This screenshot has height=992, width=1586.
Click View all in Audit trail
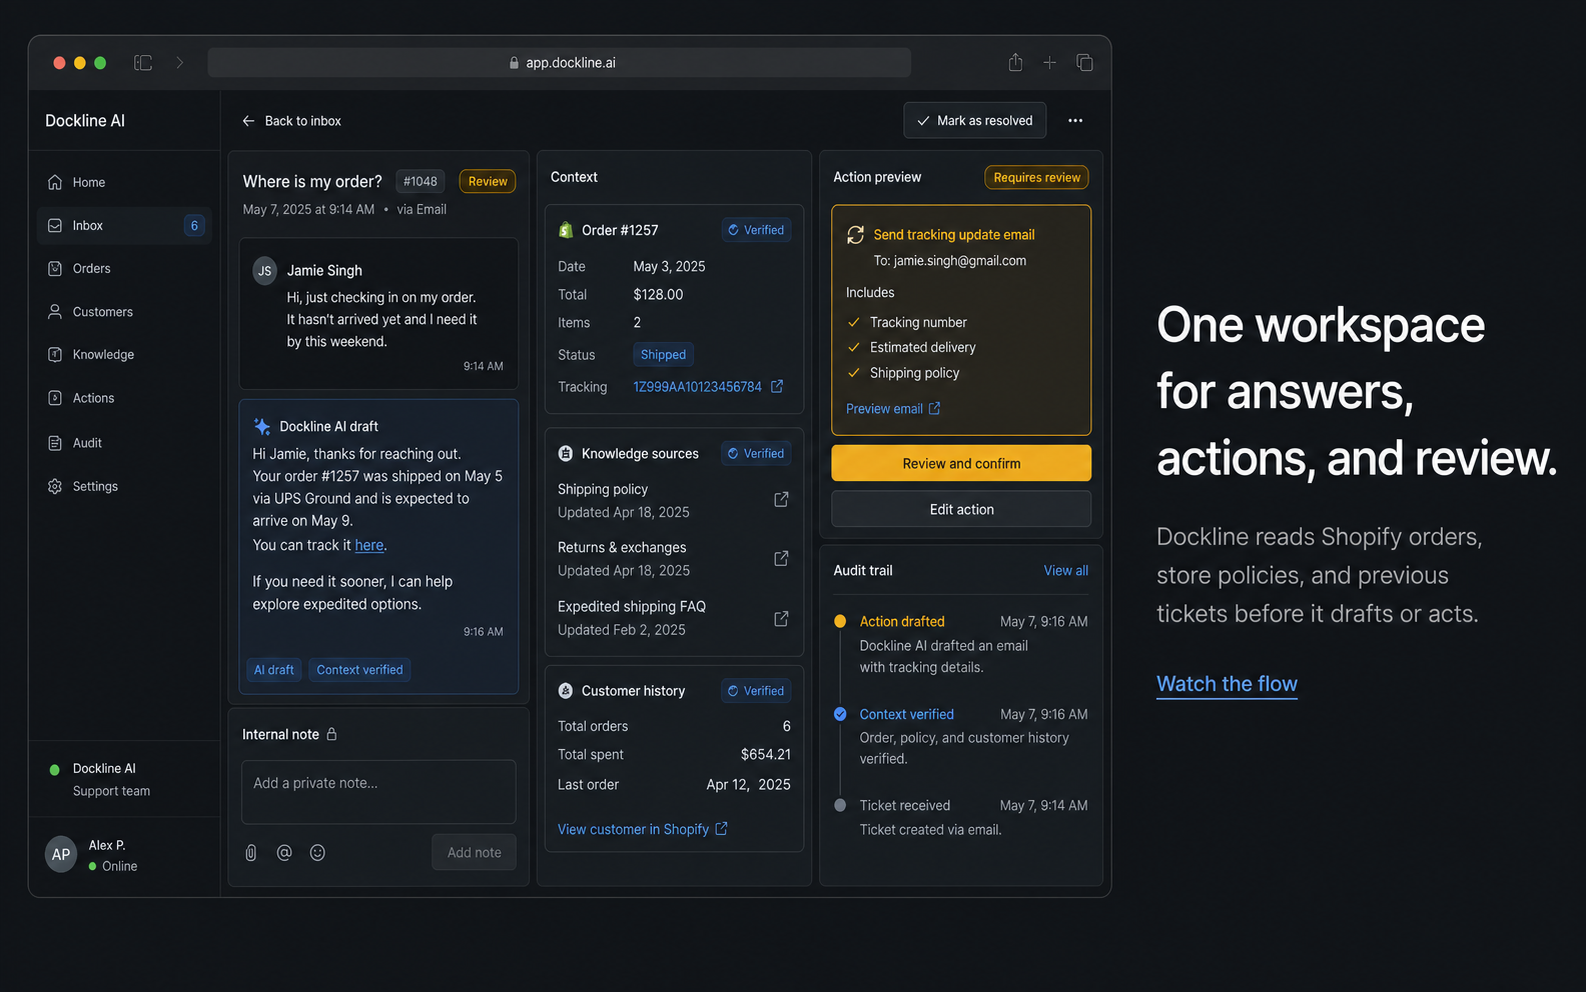tap(1066, 571)
